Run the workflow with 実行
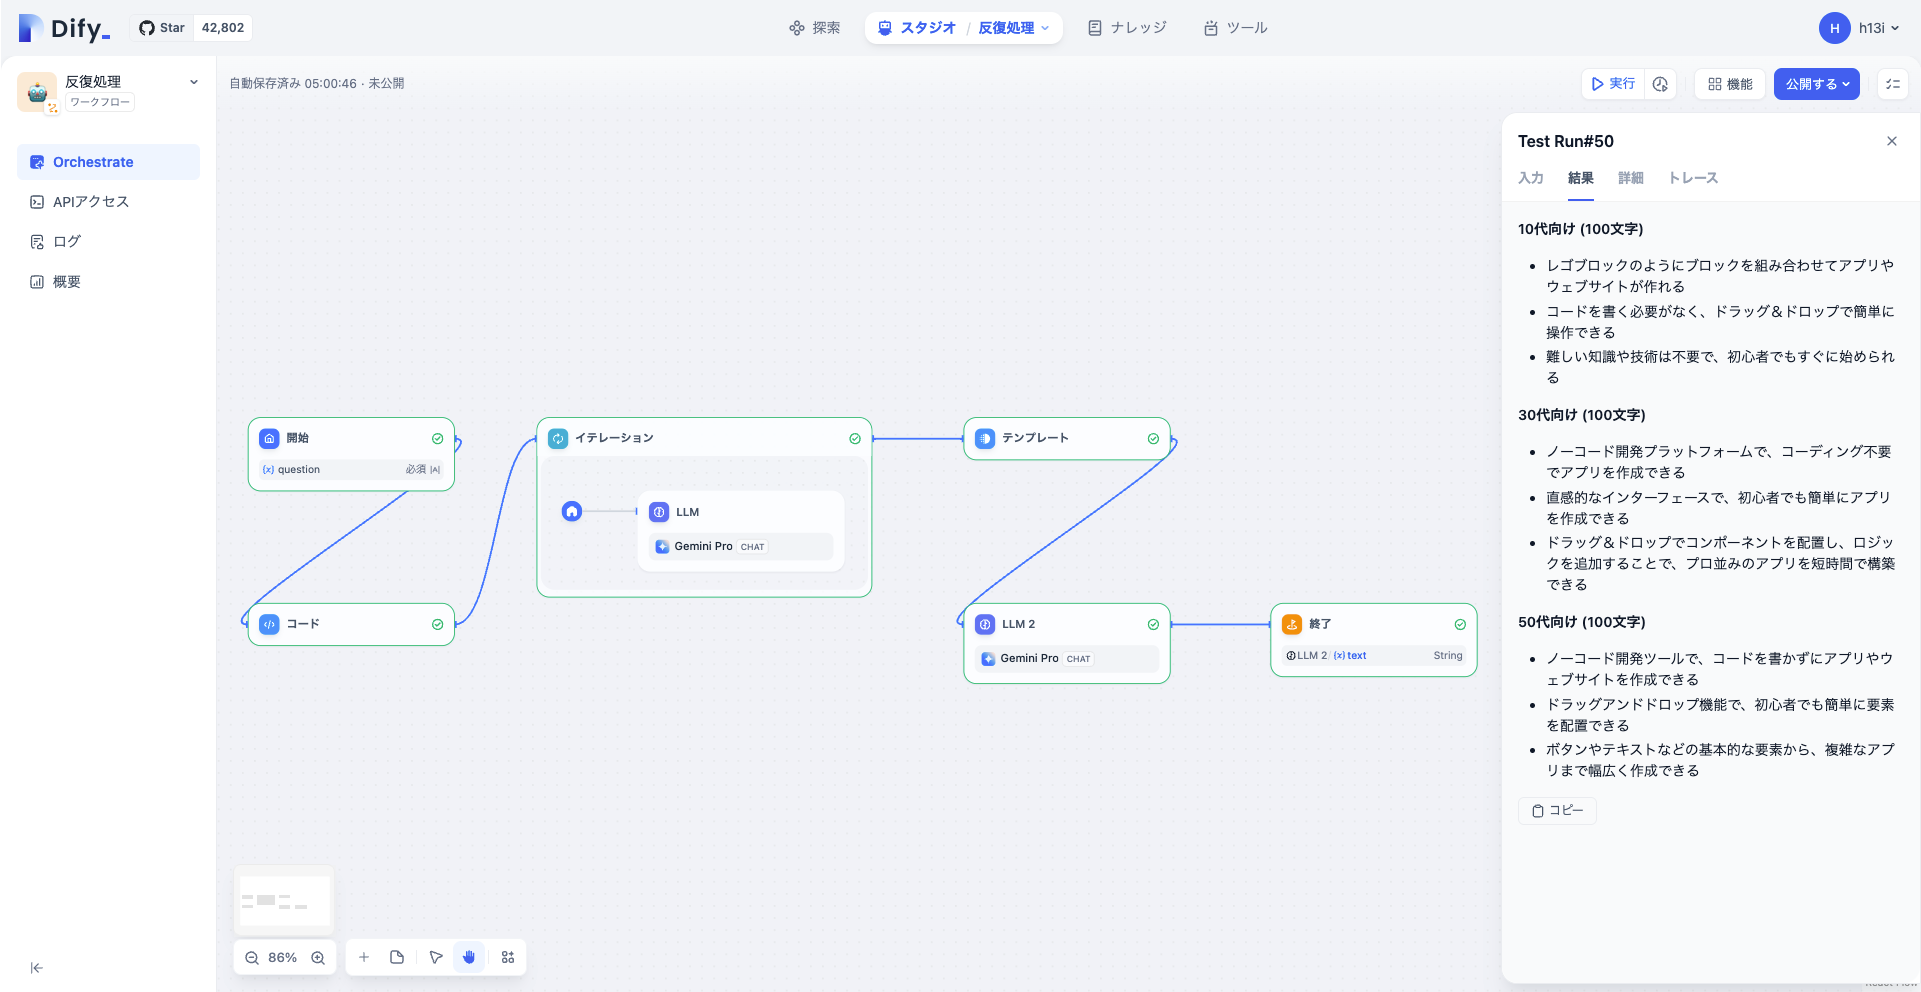1921x992 pixels. [1612, 84]
